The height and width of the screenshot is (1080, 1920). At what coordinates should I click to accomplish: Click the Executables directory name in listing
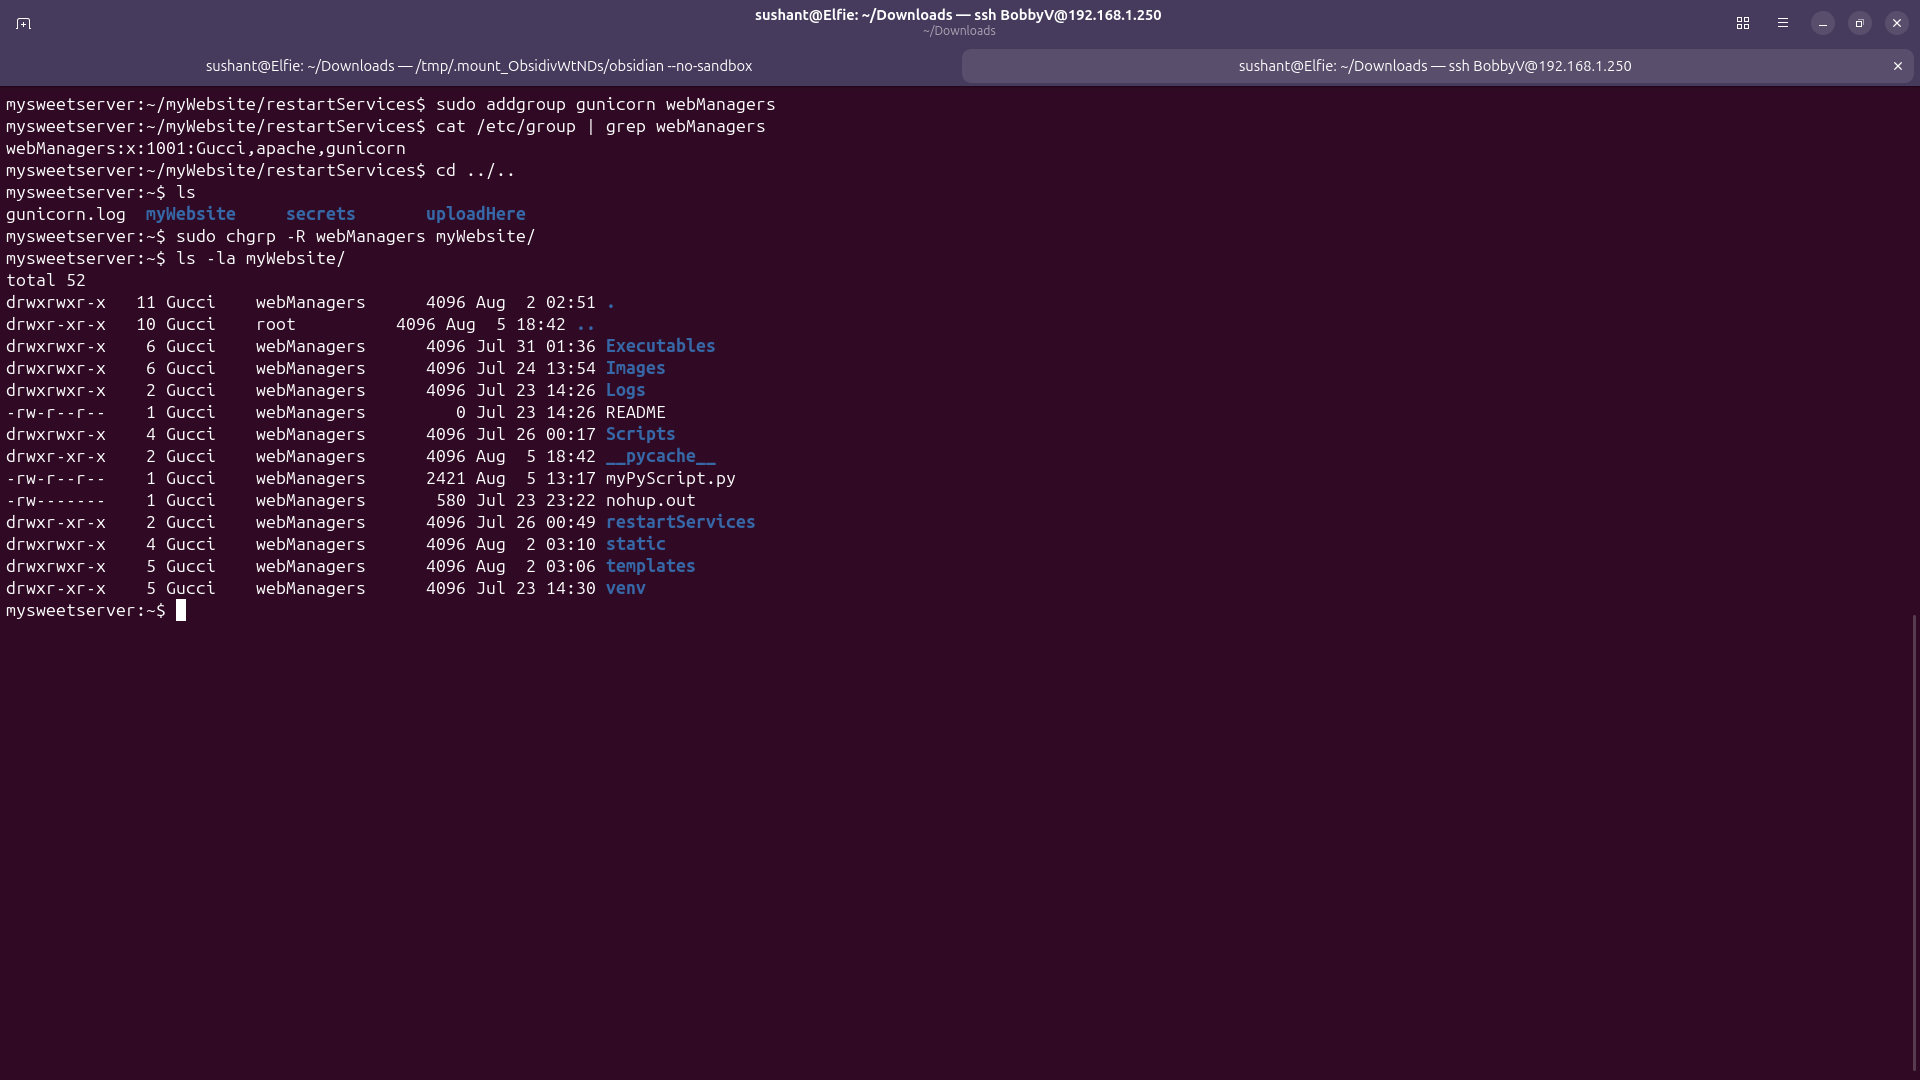coord(660,346)
